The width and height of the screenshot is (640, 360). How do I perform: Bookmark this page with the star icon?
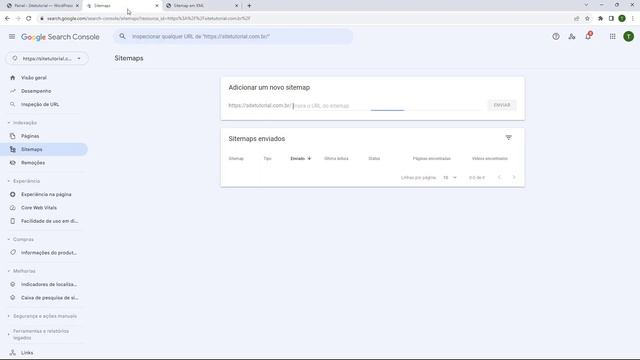click(x=587, y=18)
